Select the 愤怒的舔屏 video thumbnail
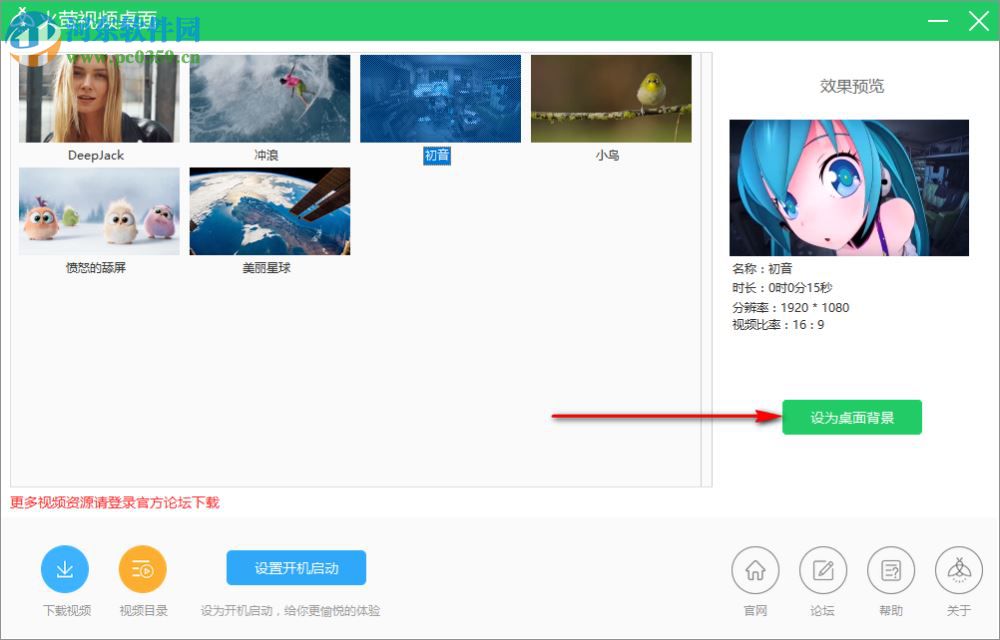 coord(98,210)
